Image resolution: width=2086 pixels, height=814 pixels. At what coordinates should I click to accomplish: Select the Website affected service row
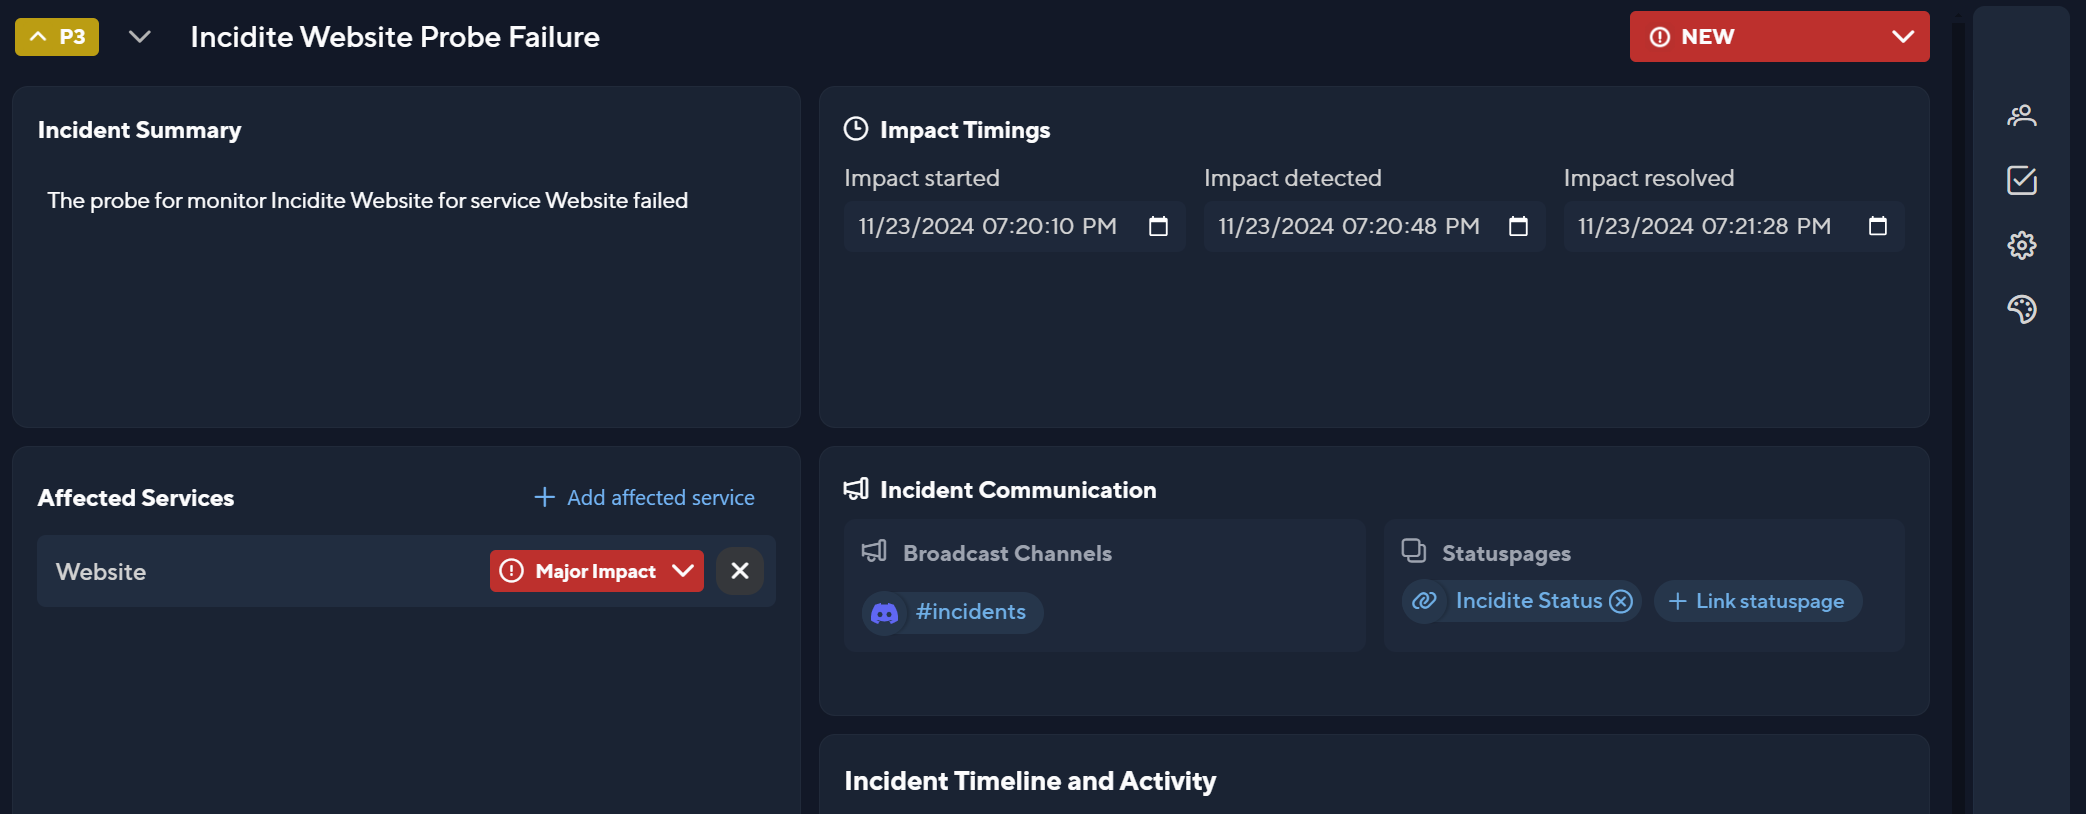pyautogui.click(x=406, y=571)
